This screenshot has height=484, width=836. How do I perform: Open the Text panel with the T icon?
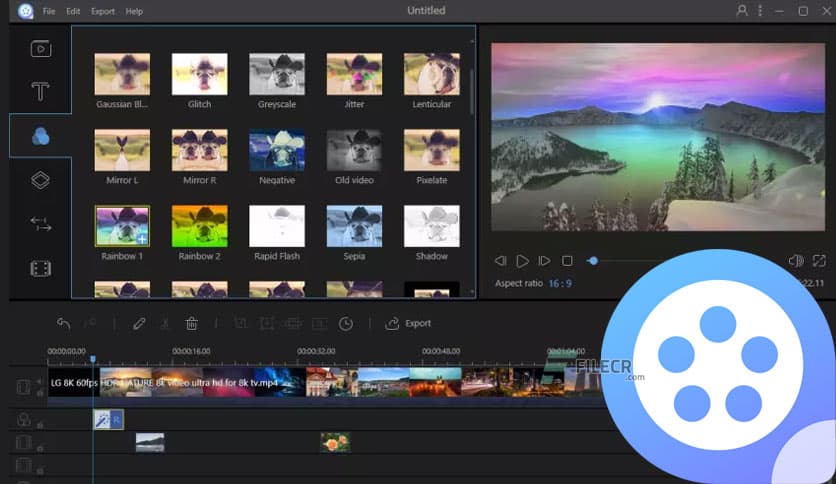coord(41,91)
